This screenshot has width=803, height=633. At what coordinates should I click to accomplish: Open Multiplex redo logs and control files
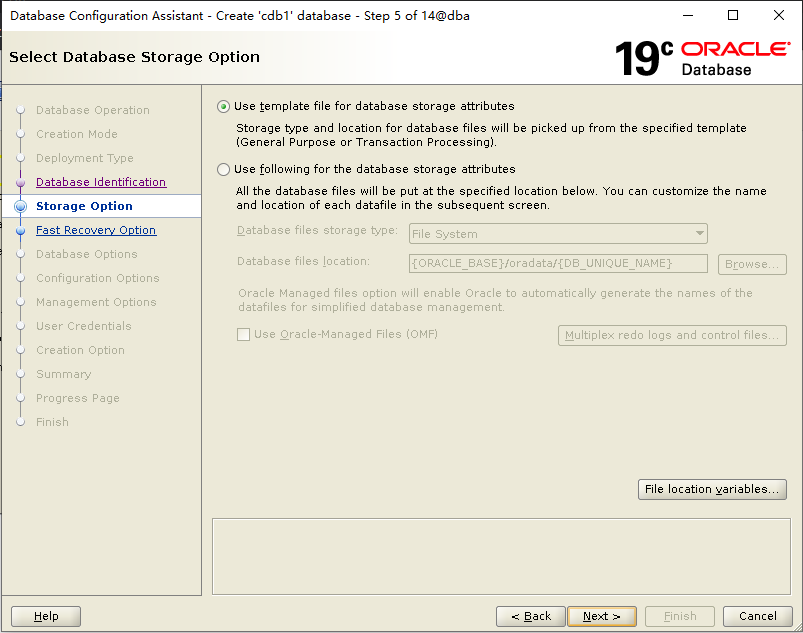click(x=672, y=335)
